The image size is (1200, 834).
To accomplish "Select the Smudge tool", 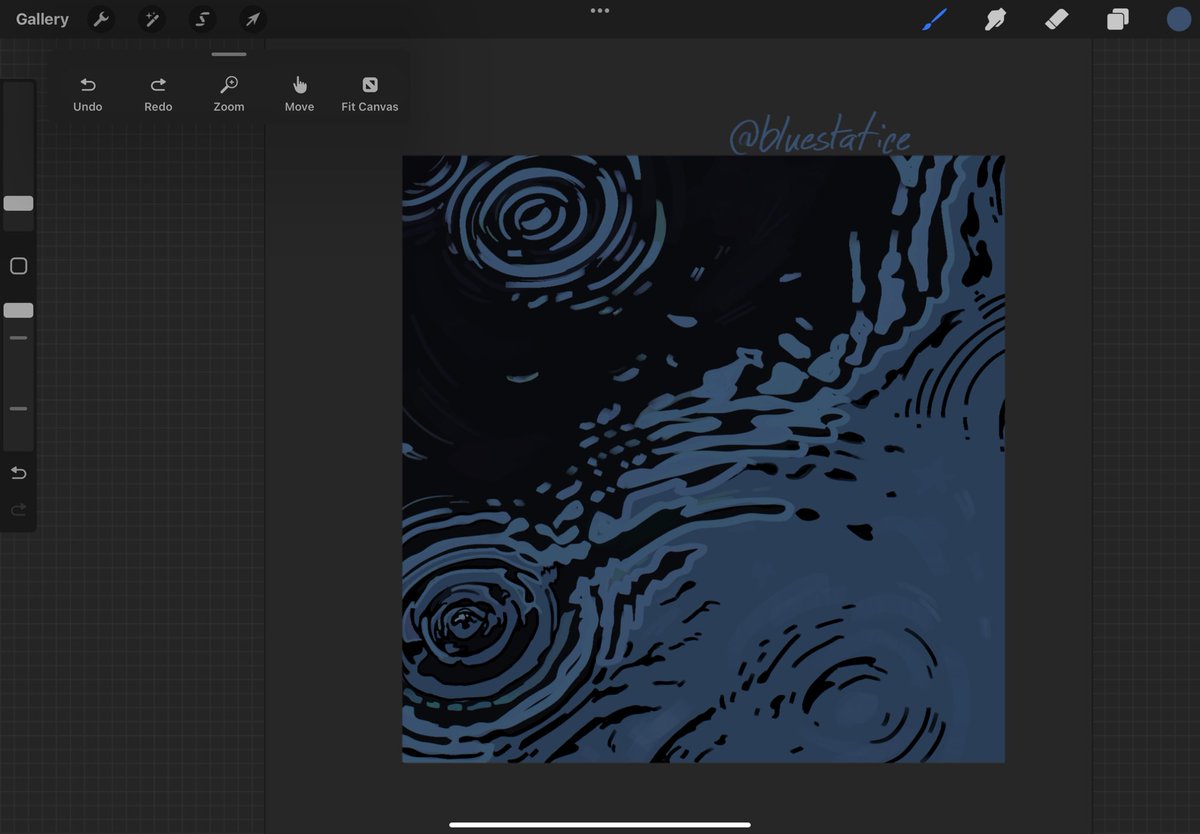I will coord(995,19).
